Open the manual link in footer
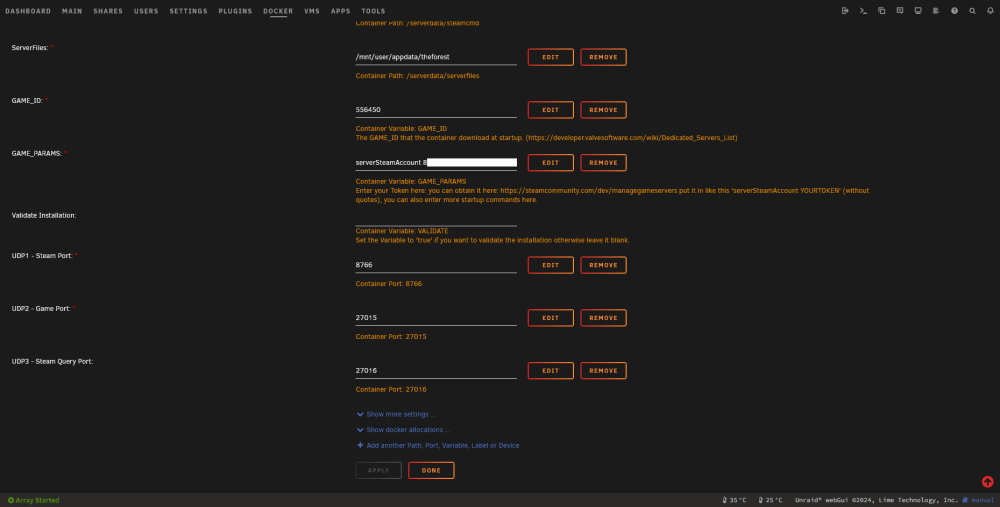This screenshot has width=1000, height=507. point(979,501)
